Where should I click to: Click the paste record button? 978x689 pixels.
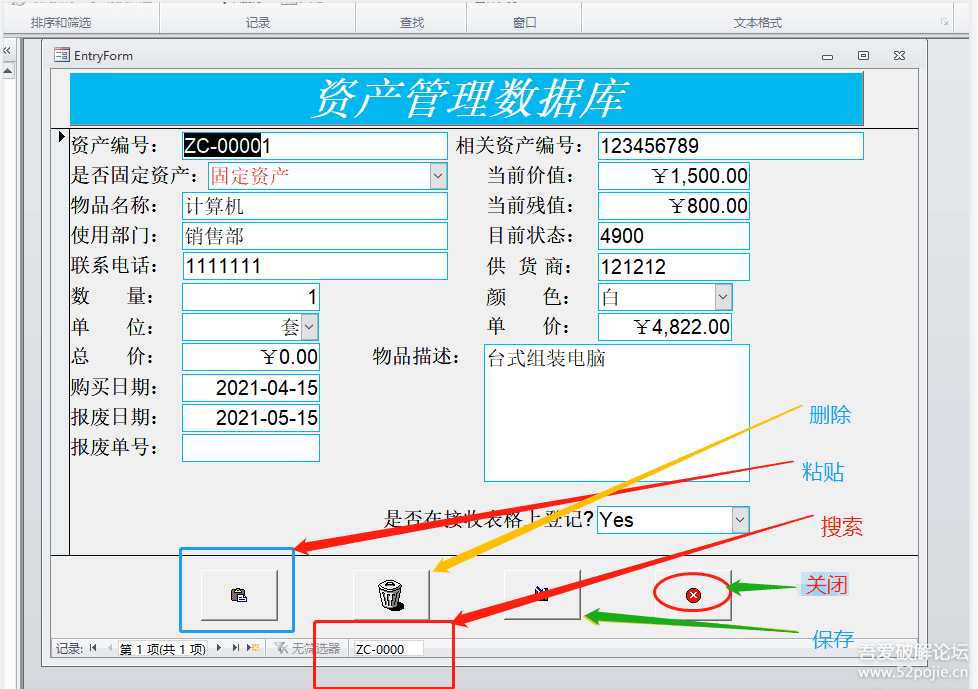tap(240, 595)
